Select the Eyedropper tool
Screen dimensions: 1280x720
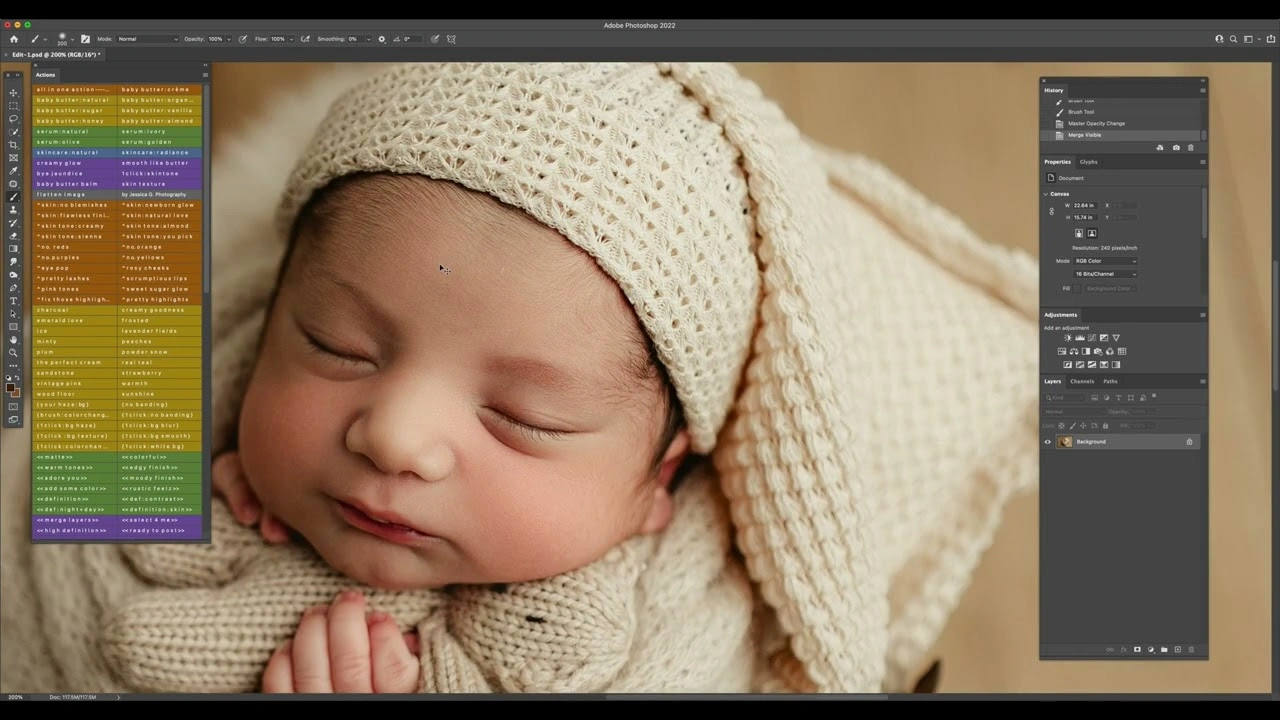(x=13, y=169)
